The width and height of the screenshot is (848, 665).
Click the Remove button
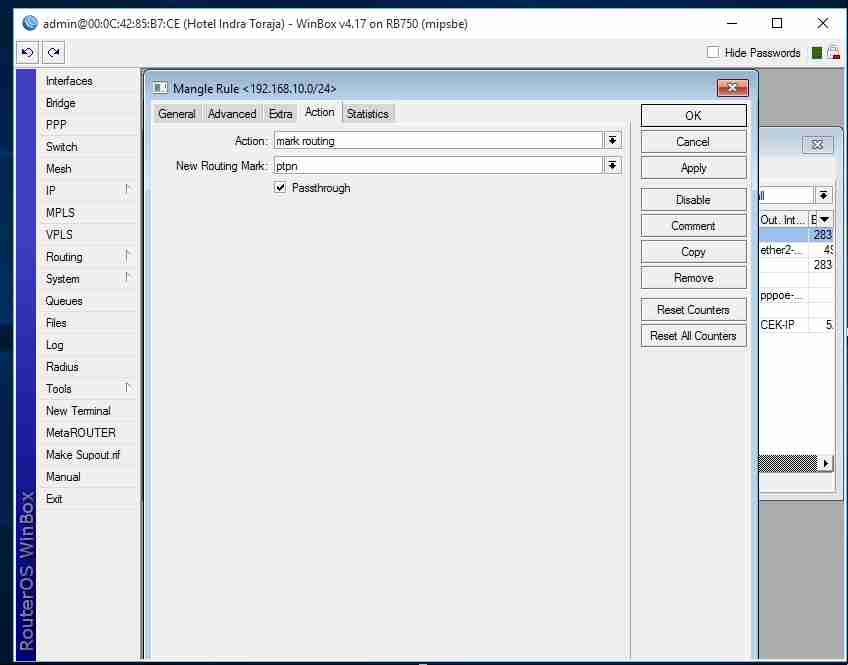pyautogui.click(x=693, y=278)
